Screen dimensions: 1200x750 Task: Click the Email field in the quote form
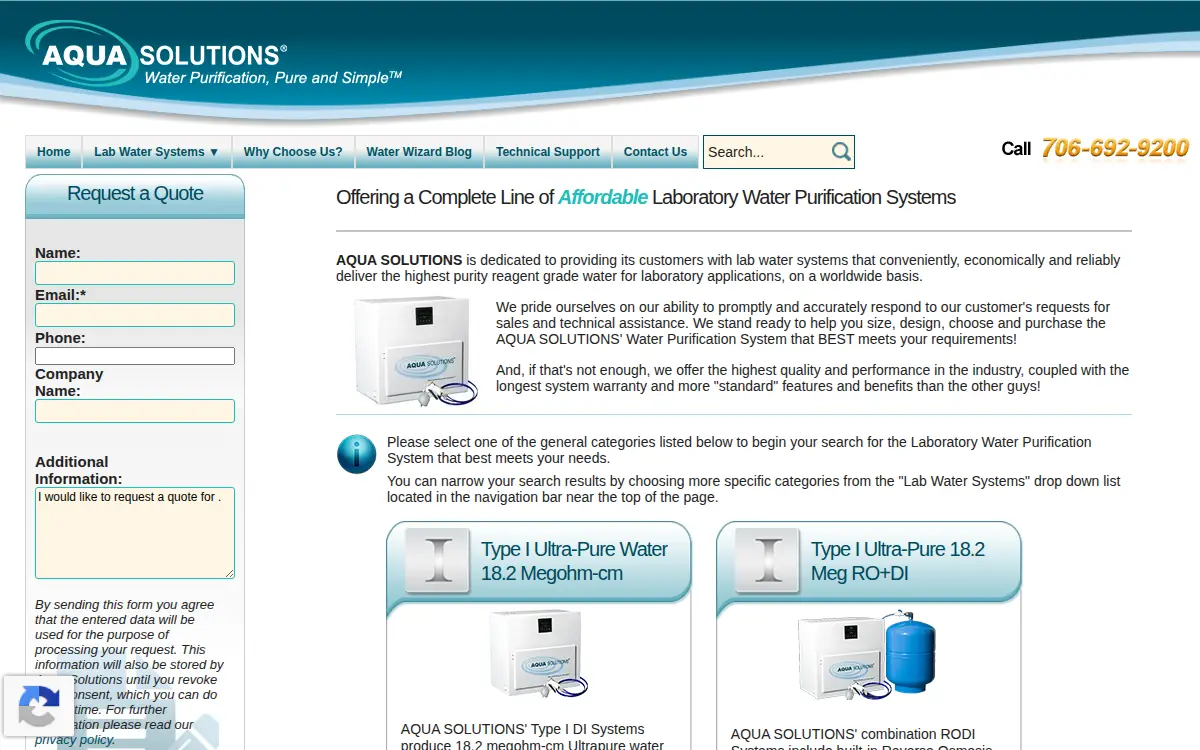135,315
